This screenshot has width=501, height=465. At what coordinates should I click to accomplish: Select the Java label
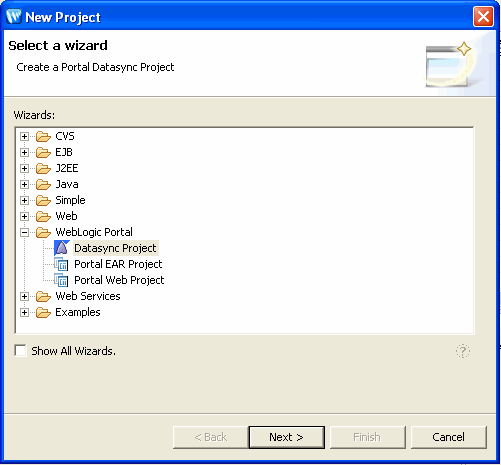tap(67, 184)
